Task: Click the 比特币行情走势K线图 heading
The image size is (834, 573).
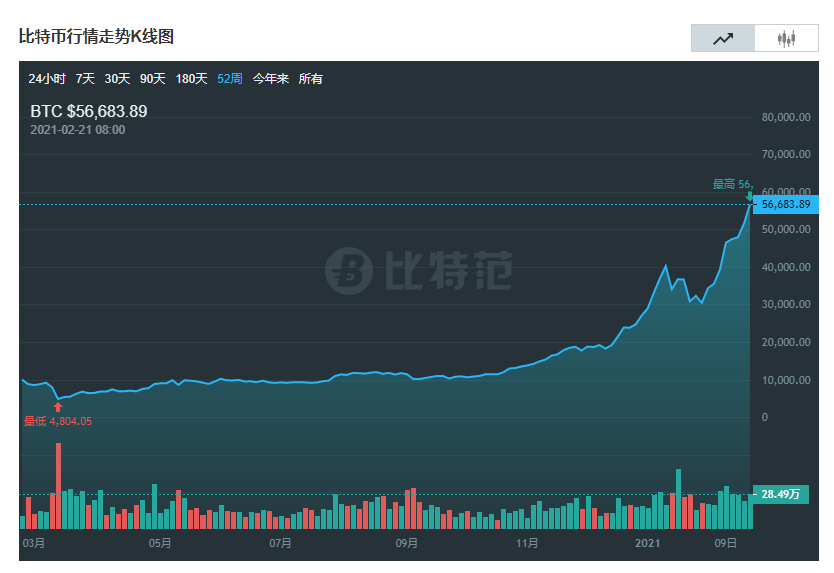Action: (x=96, y=36)
